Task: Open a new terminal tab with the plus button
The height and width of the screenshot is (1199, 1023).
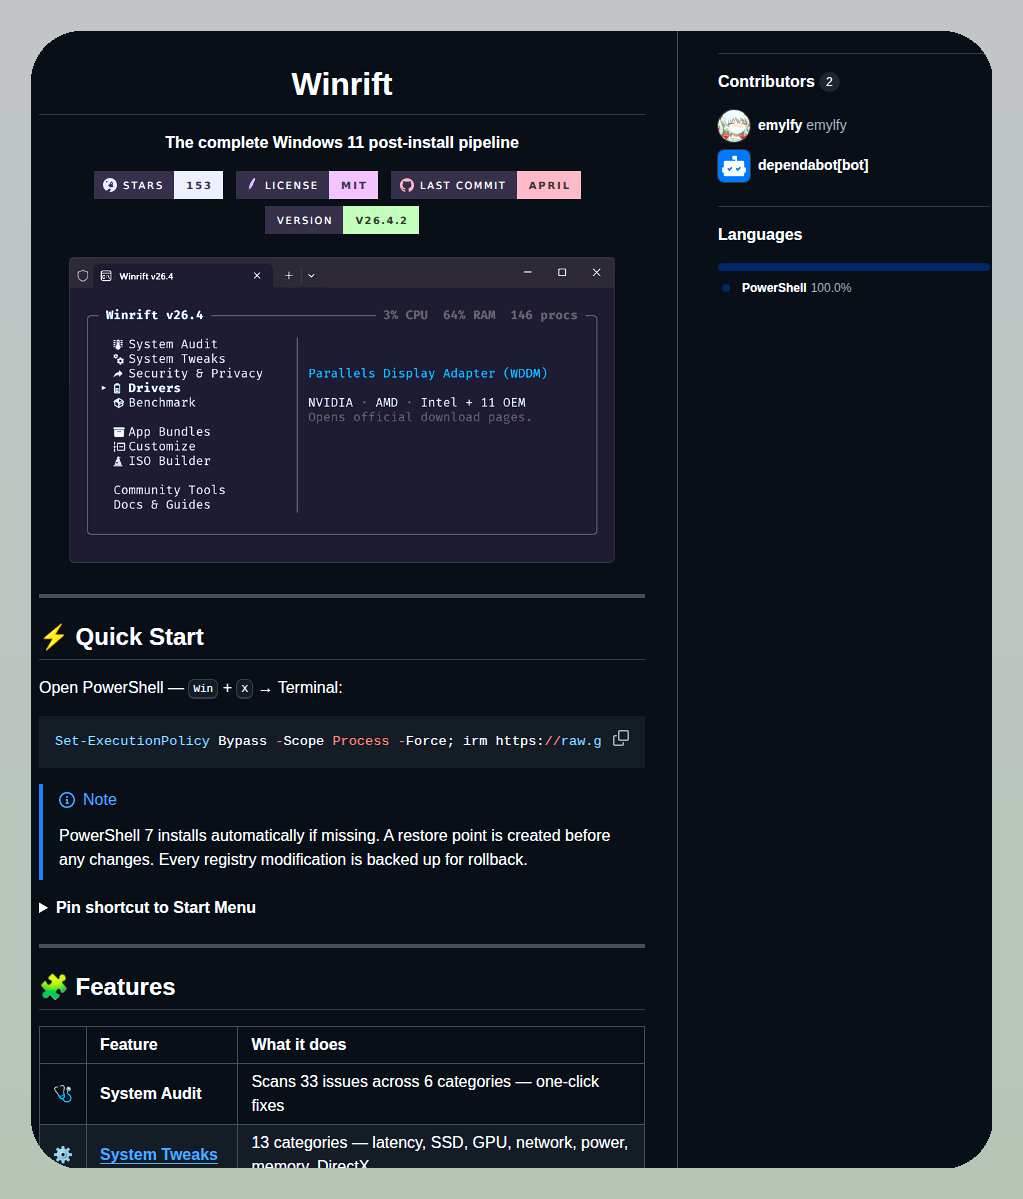Action: click(289, 276)
